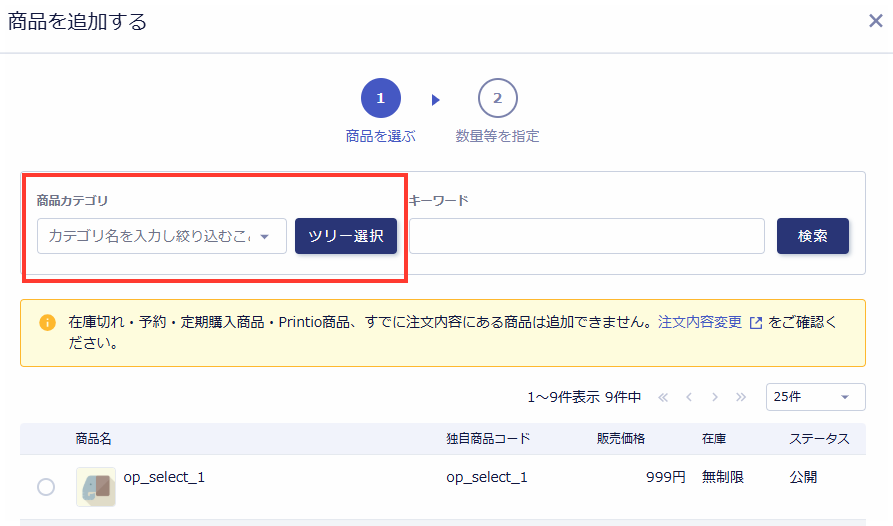The height and width of the screenshot is (526, 893).
Task: Select the op_select_1 radio button
Action: 46,487
